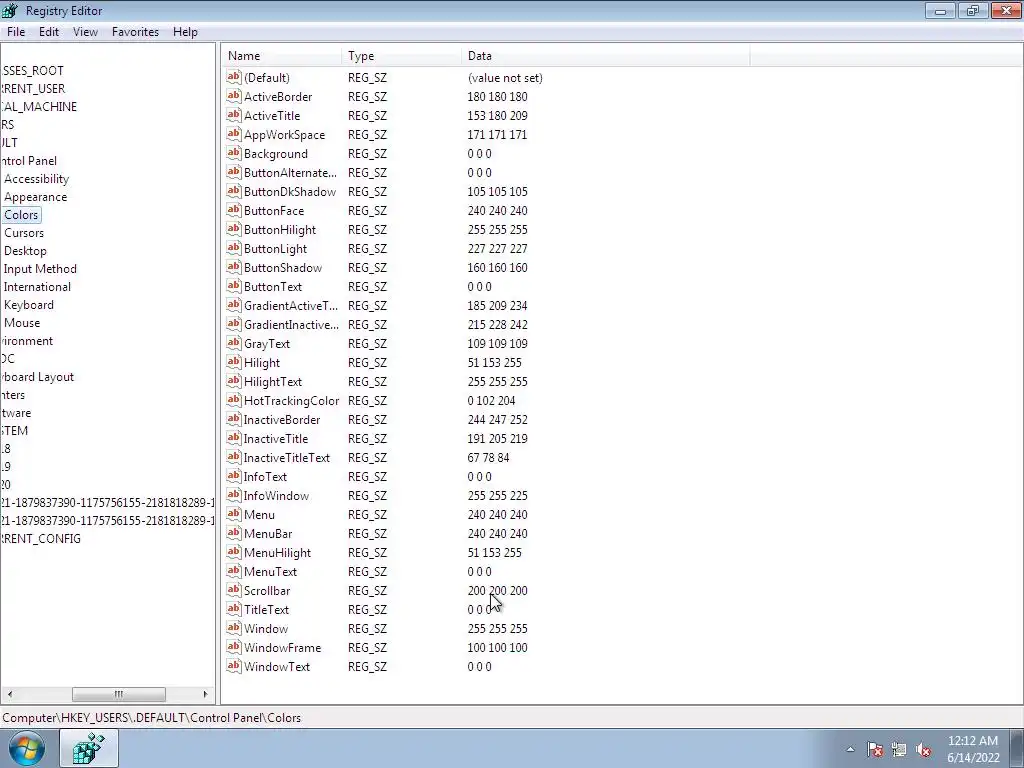Open the View menu

tap(85, 31)
